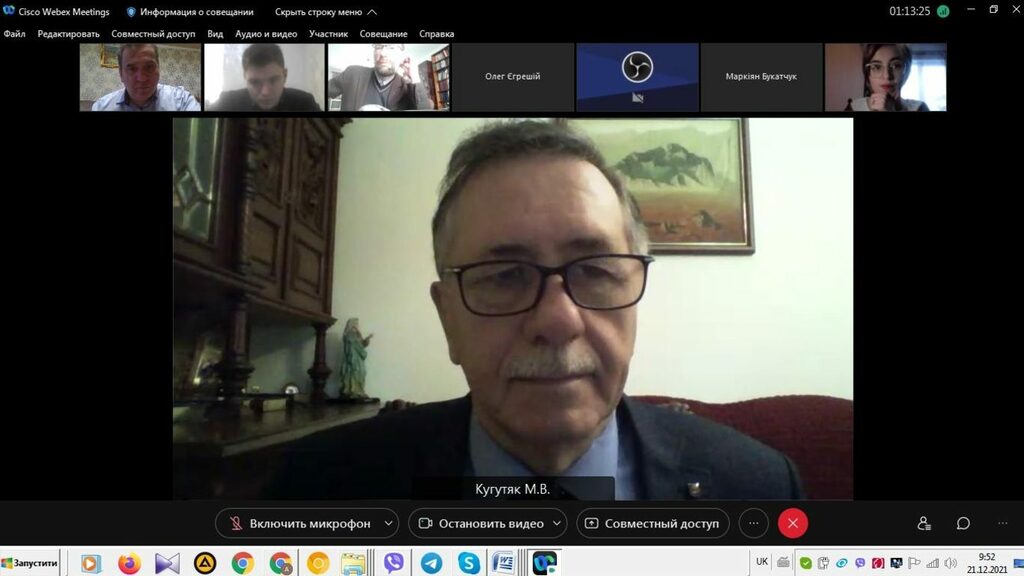
Task: Open panel options ellipsis at bottom right
Action: (x=1002, y=523)
